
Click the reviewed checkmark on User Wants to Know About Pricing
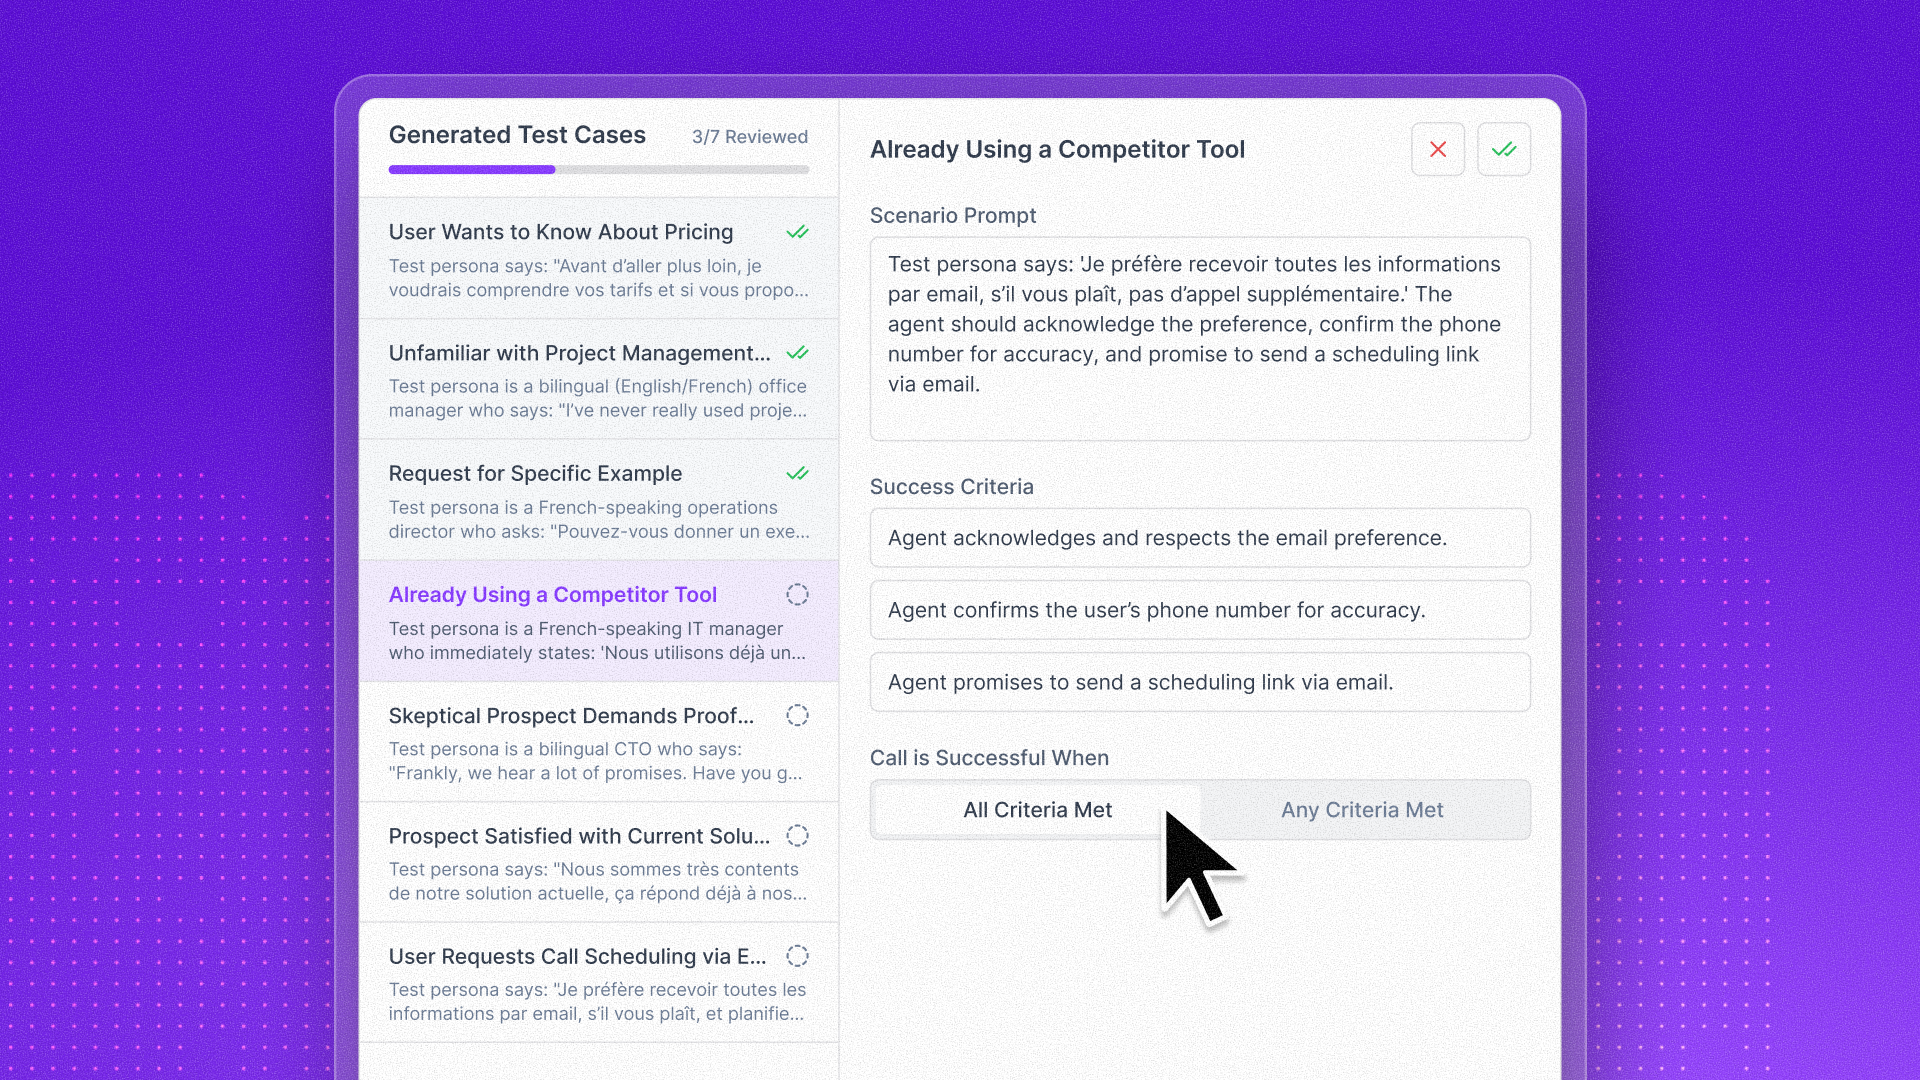(x=797, y=232)
